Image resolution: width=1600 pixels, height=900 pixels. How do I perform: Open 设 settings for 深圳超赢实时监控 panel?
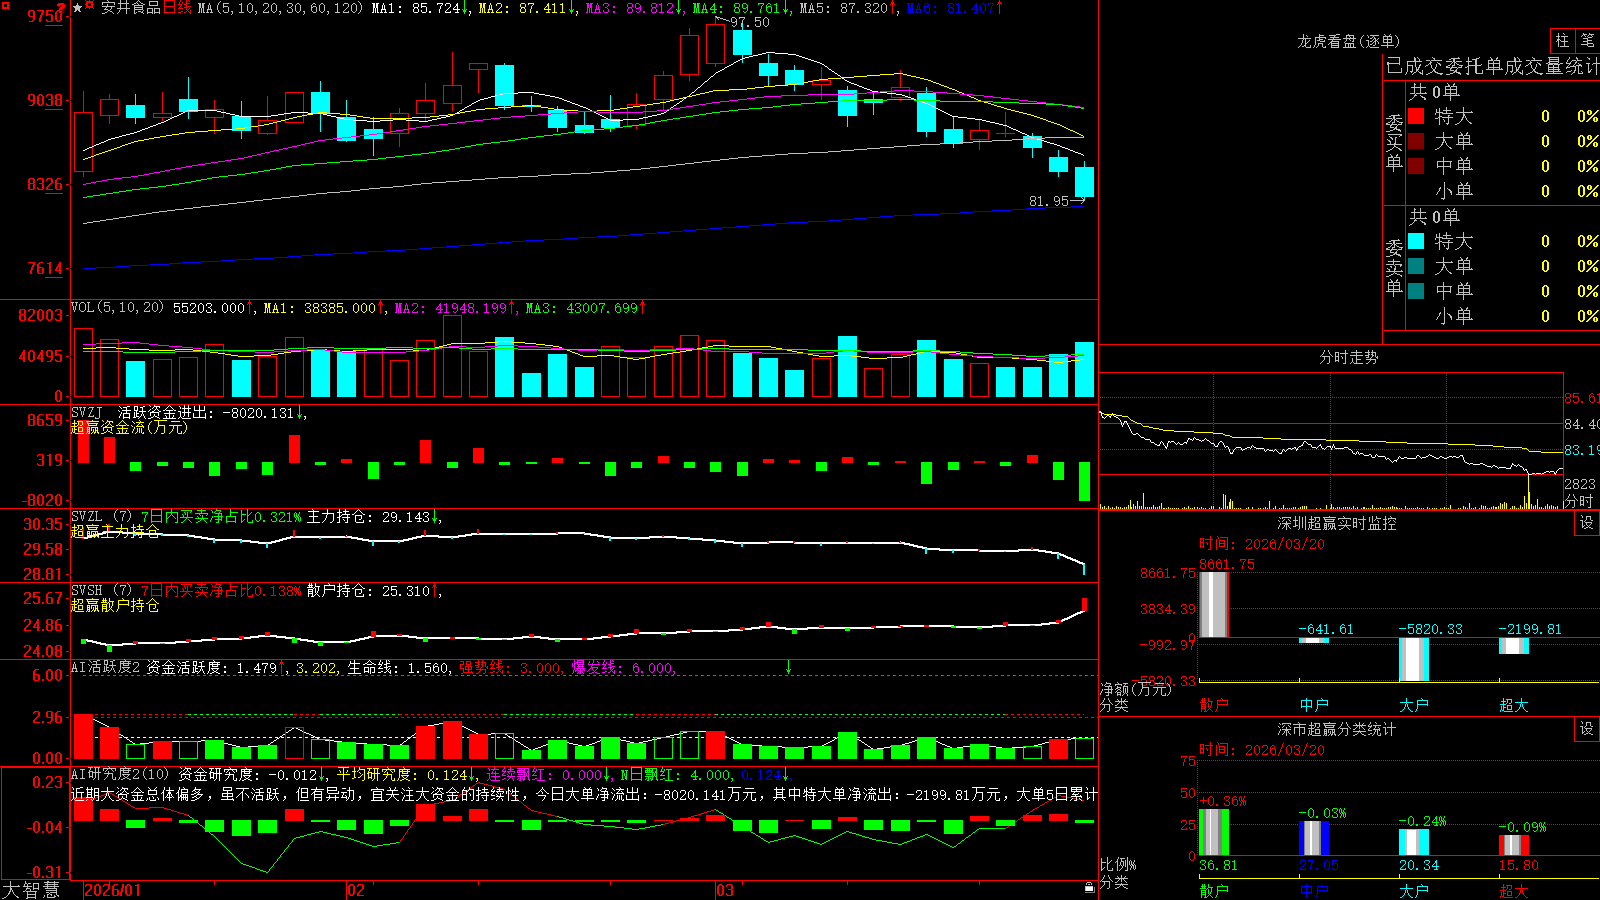[x=1587, y=523]
